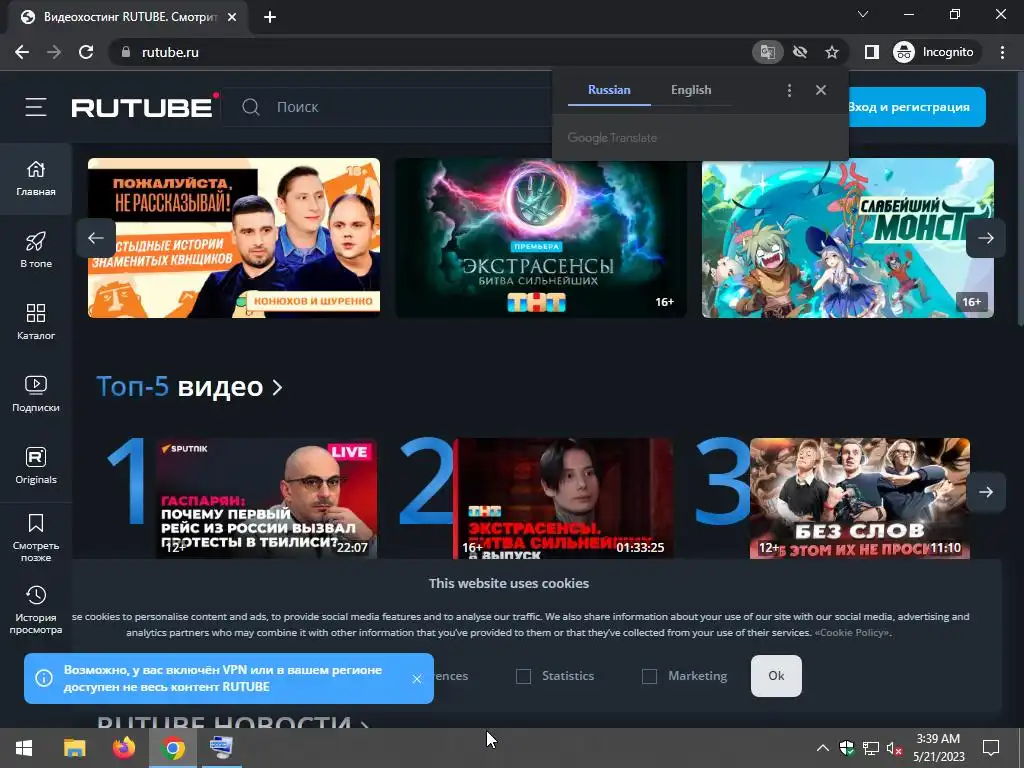The height and width of the screenshot is (768, 1024).
Task: Bookmark this page with the star icon
Action: point(831,52)
